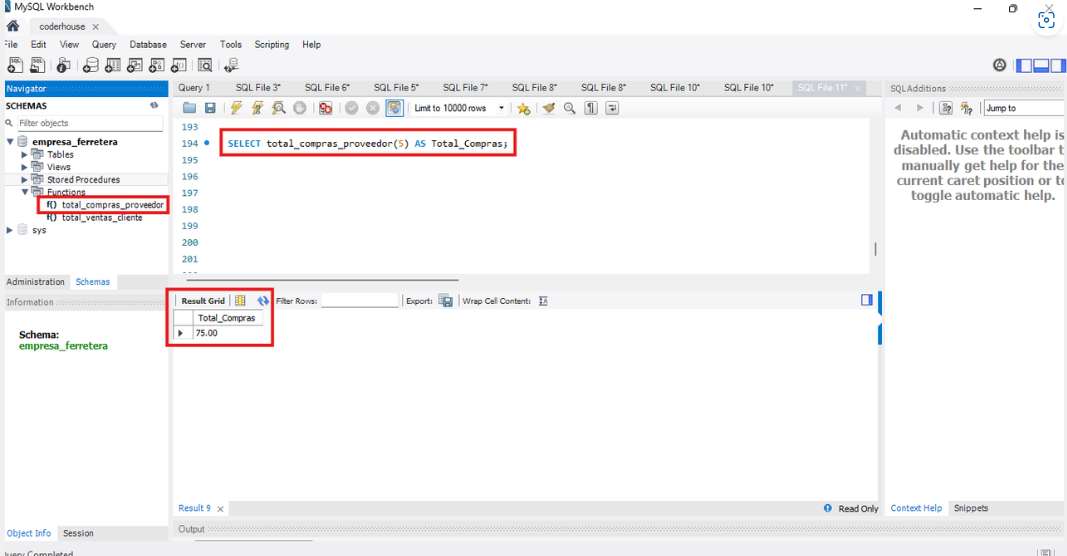Close the Result 9 tab

click(x=220, y=509)
